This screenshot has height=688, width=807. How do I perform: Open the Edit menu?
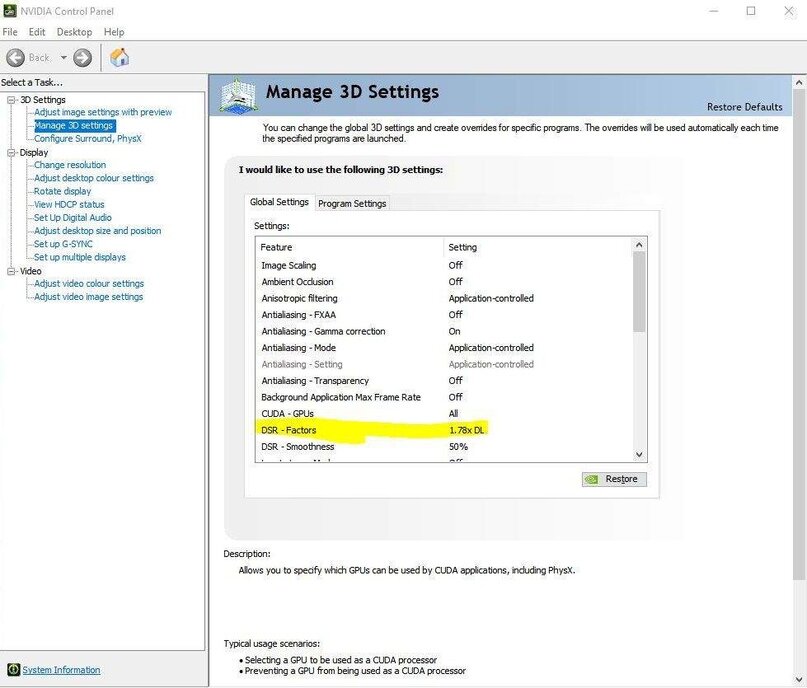(37, 32)
